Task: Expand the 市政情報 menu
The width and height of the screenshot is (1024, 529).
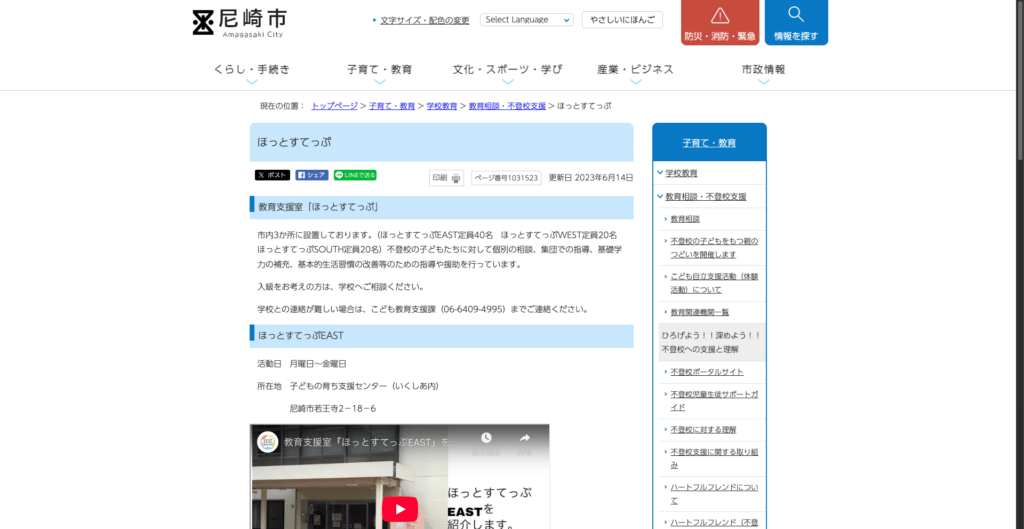Action: (763, 73)
